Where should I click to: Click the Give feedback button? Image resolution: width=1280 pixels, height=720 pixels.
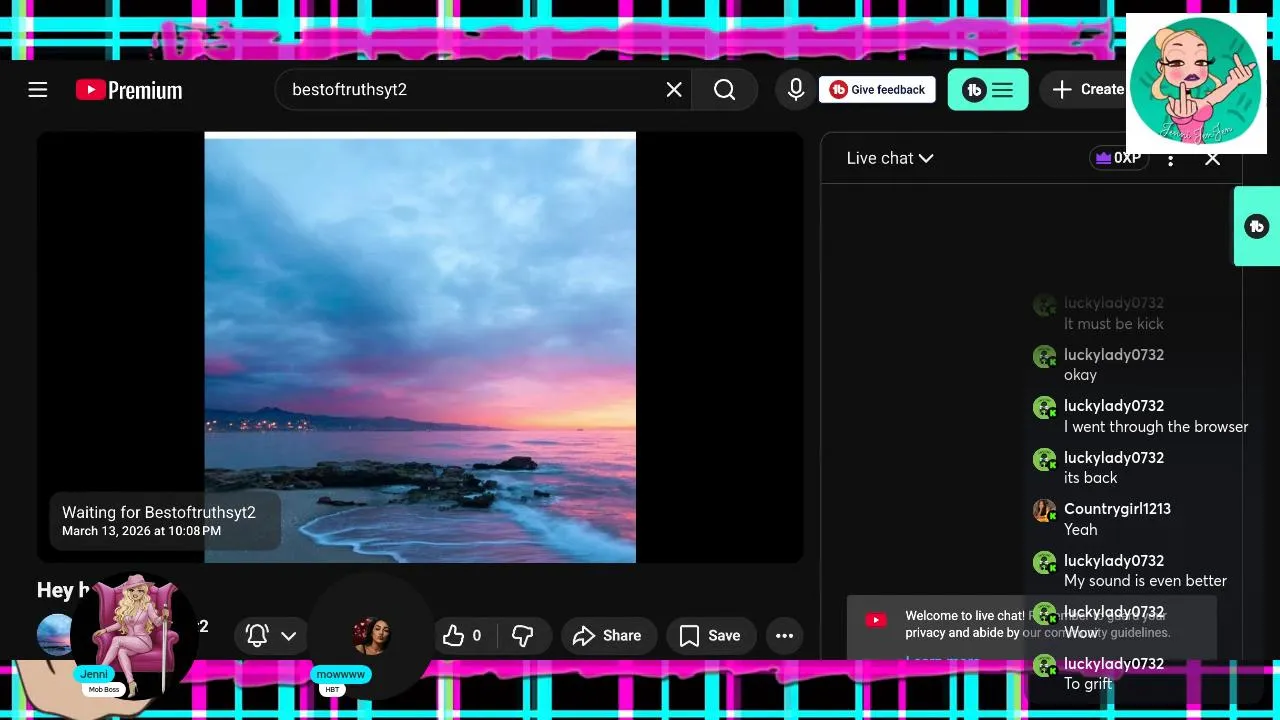(877, 90)
